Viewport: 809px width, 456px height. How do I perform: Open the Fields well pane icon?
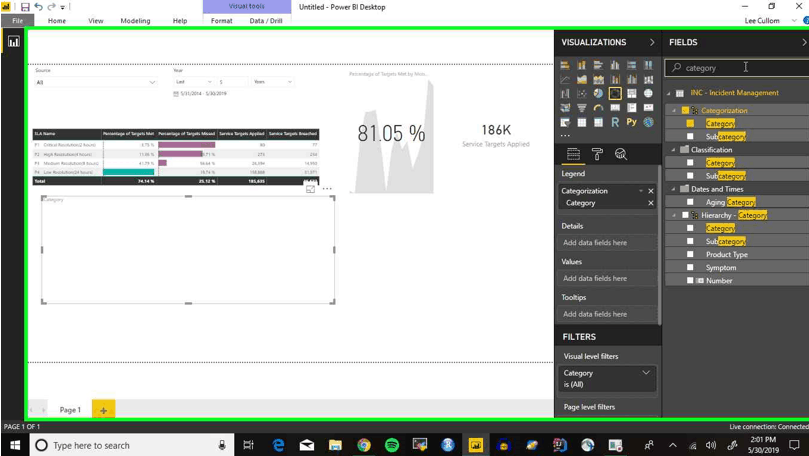click(x=573, y=154)
